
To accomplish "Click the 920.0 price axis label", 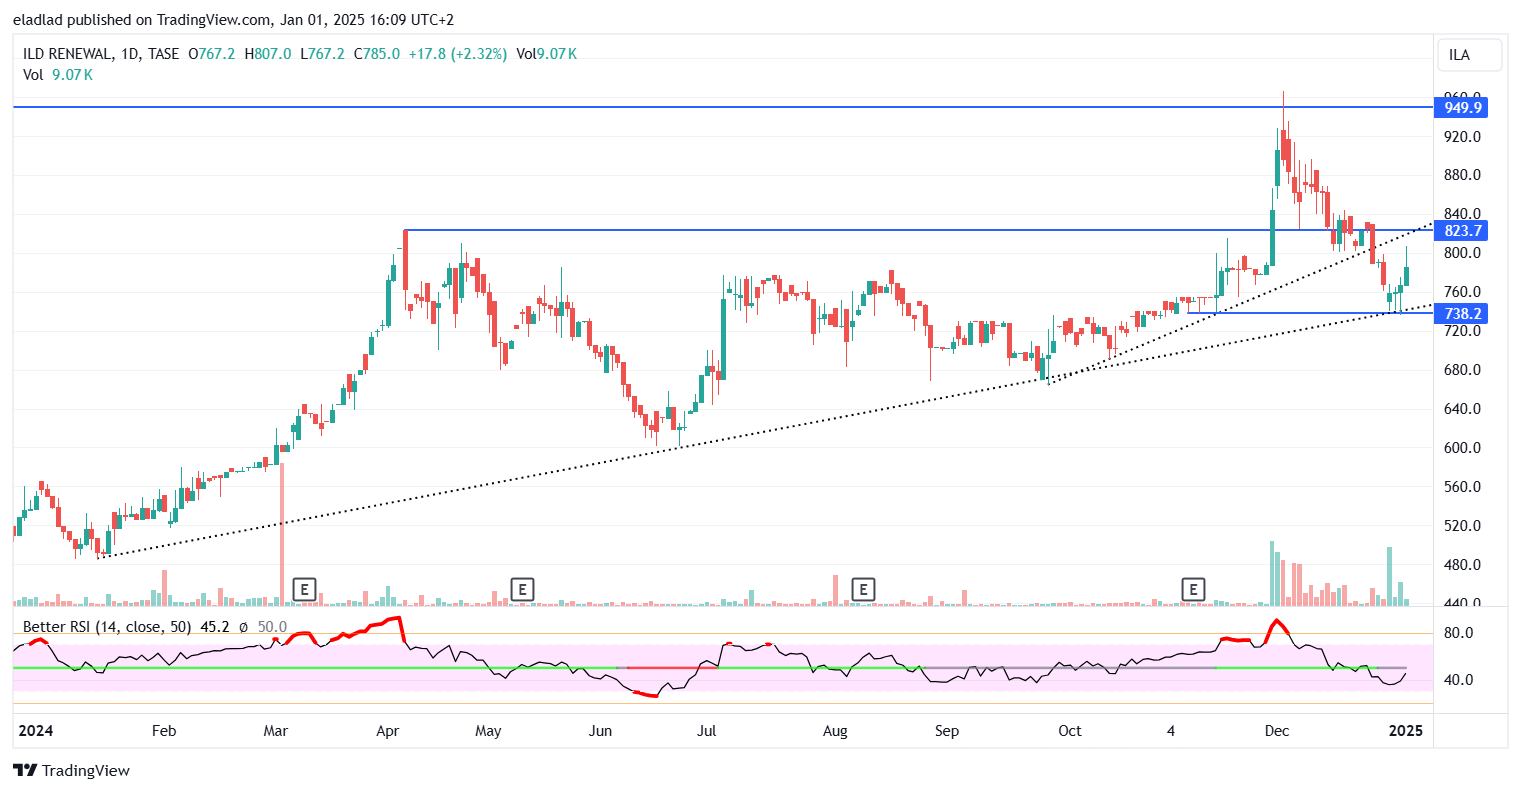I will tap(1462, 137).
